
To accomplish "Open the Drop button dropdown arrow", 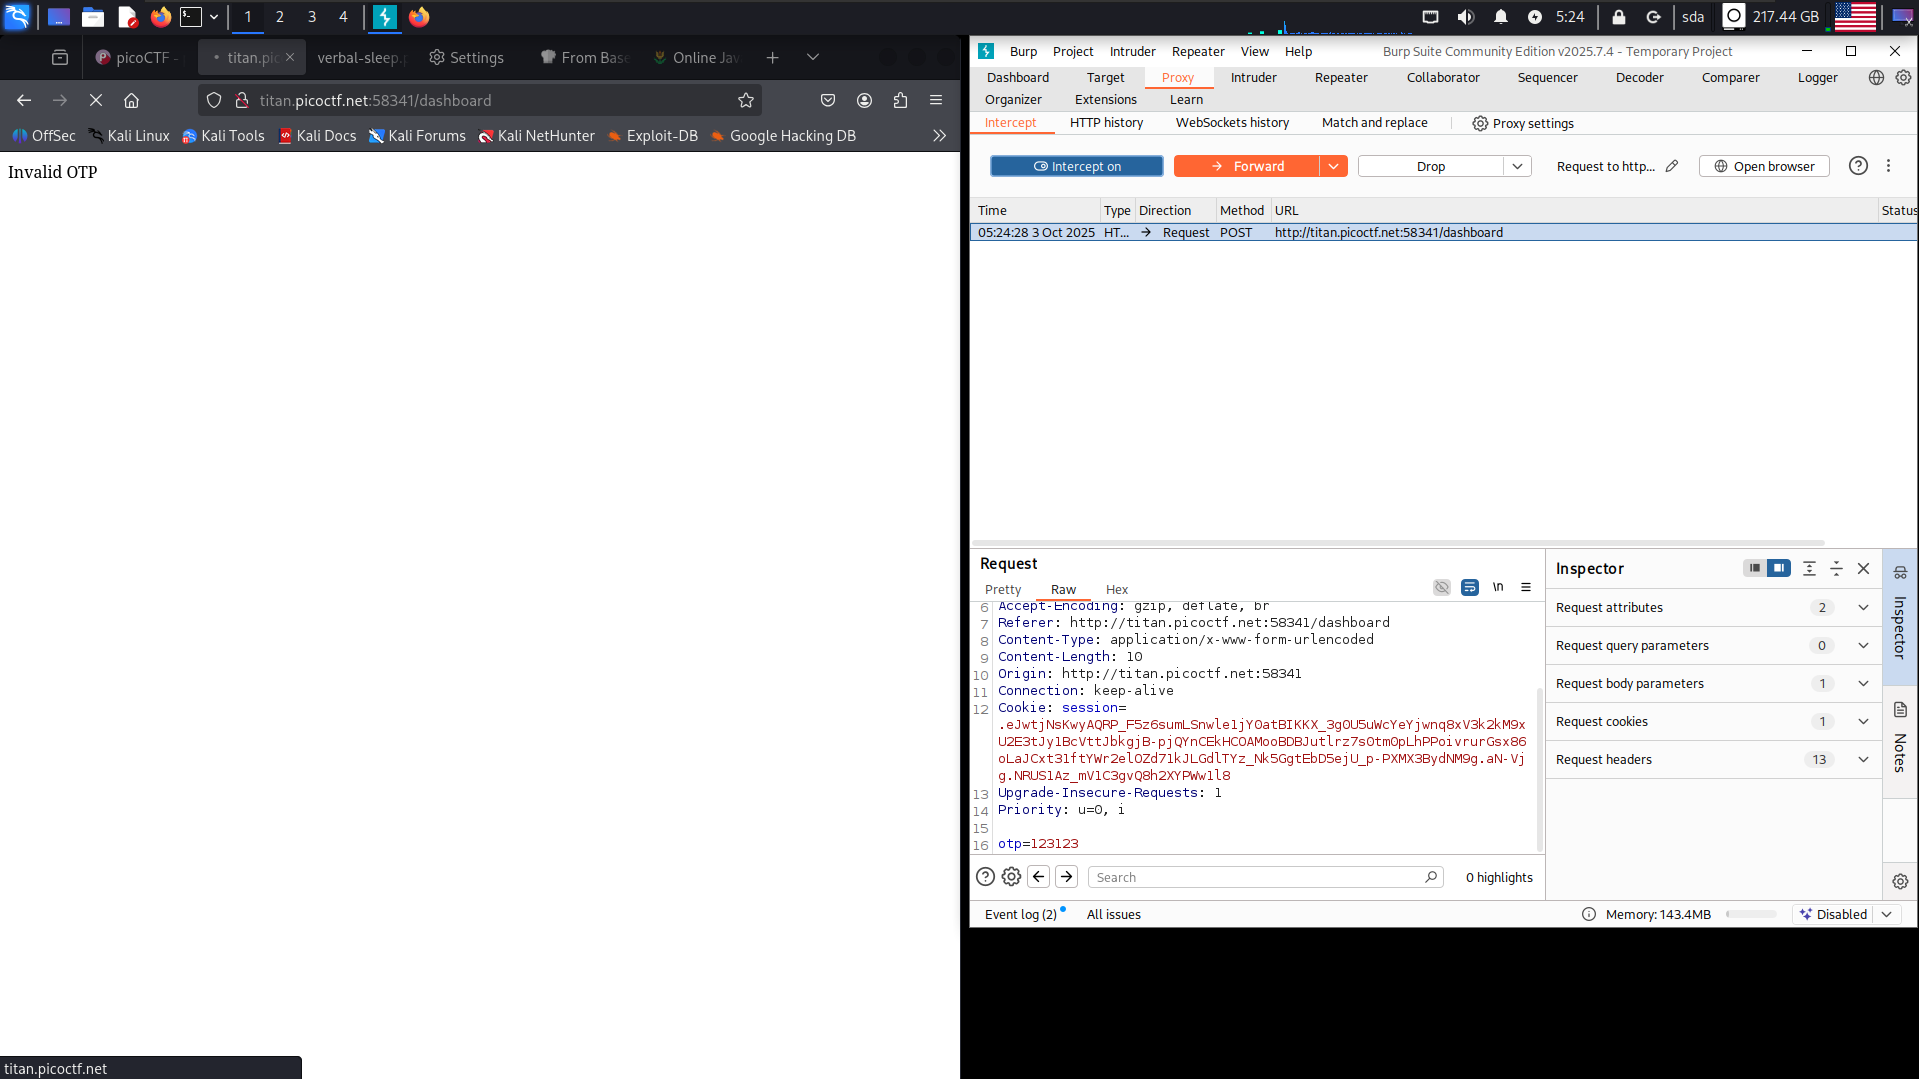I will 1517,166.
